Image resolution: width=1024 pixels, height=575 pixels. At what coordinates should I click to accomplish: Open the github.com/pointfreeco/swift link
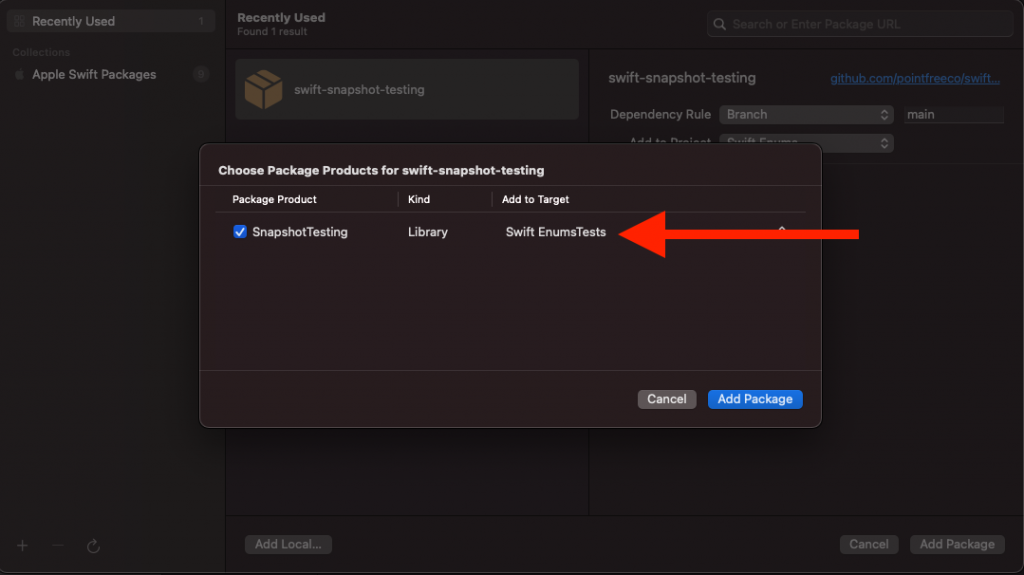(x=915, y=78)
